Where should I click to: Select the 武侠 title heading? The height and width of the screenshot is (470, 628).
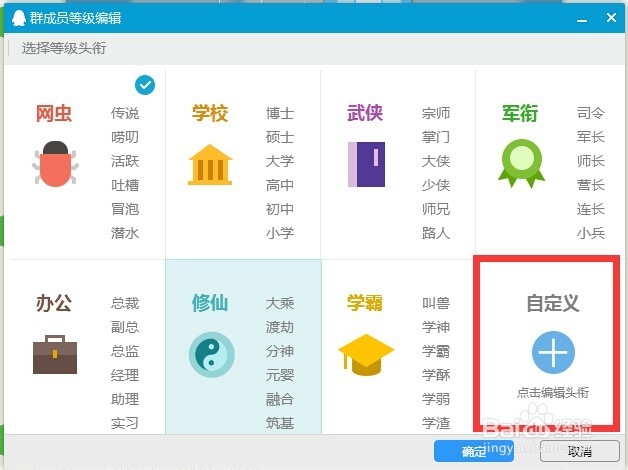[x=365, y=113]
